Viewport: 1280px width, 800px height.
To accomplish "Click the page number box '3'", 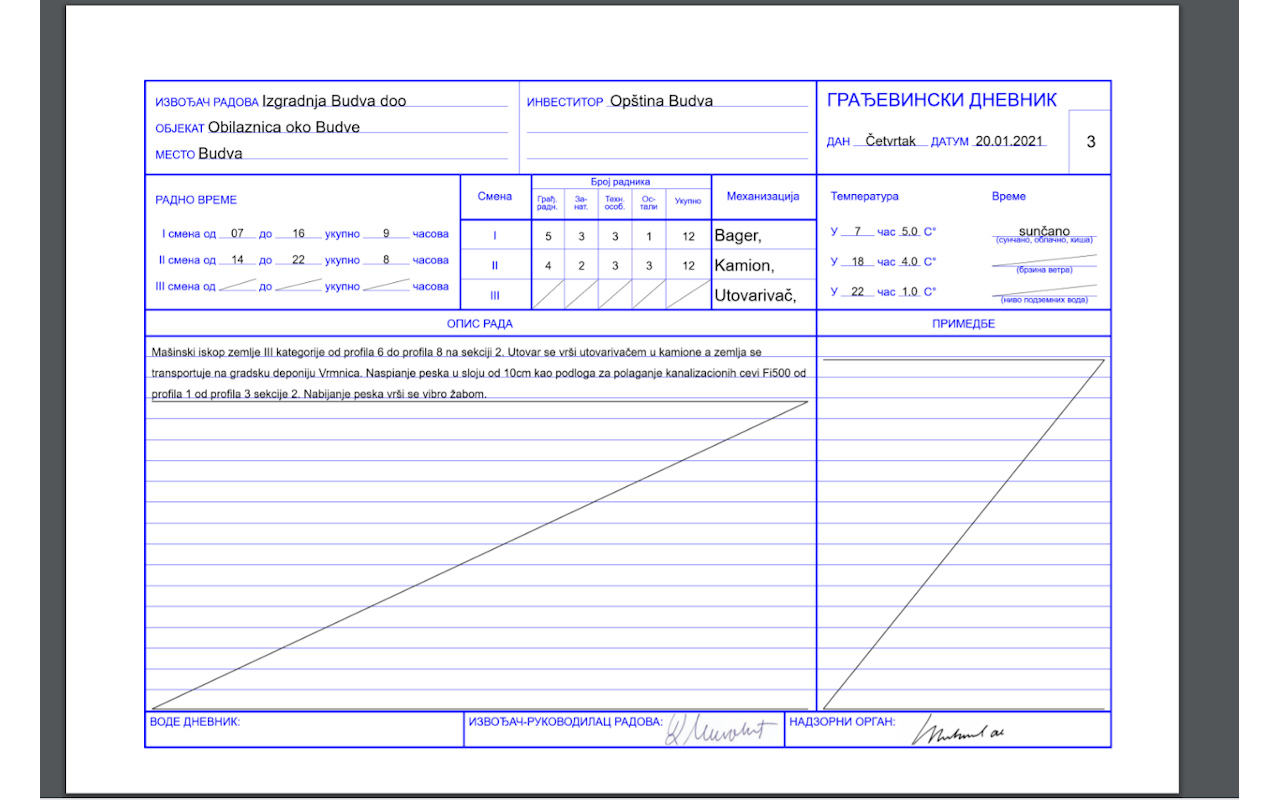I will tap(1090, 141).
